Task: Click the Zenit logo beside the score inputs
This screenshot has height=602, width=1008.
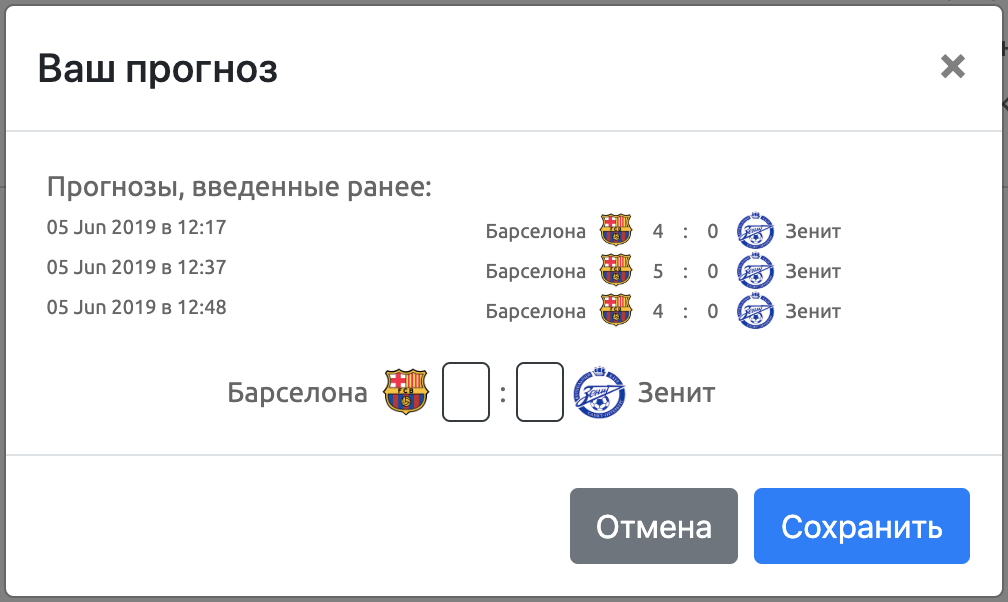Action: pos(599,392)
